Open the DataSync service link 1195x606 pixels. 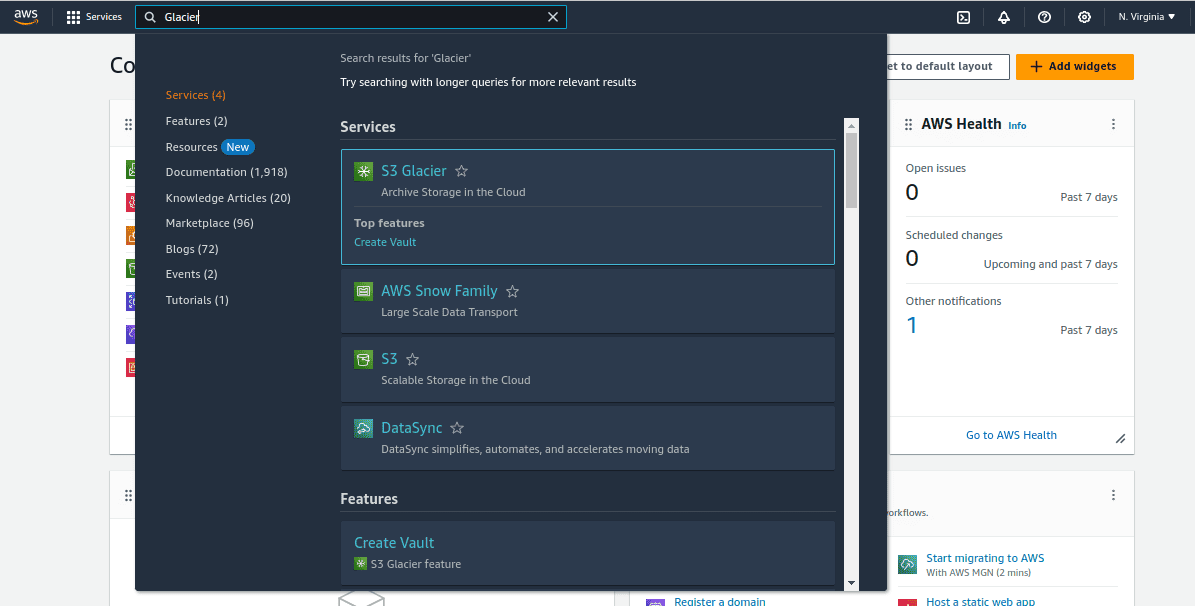[412, 428]
